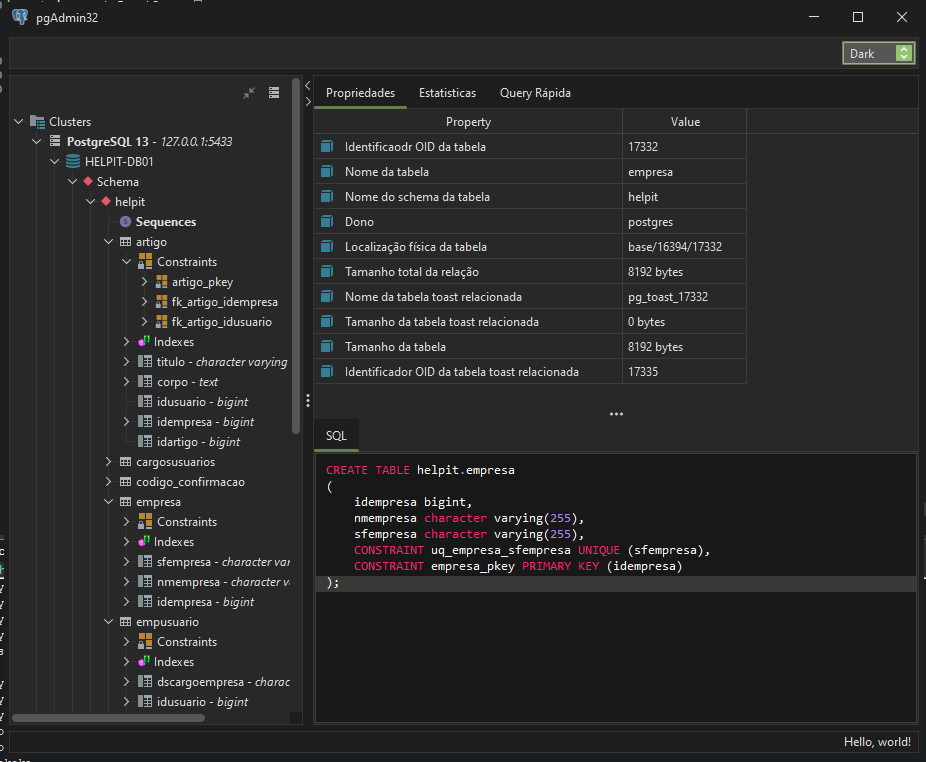Click the HELPIT-DB01 database icon
Viewport: 926px width, 762px height.
73,162
